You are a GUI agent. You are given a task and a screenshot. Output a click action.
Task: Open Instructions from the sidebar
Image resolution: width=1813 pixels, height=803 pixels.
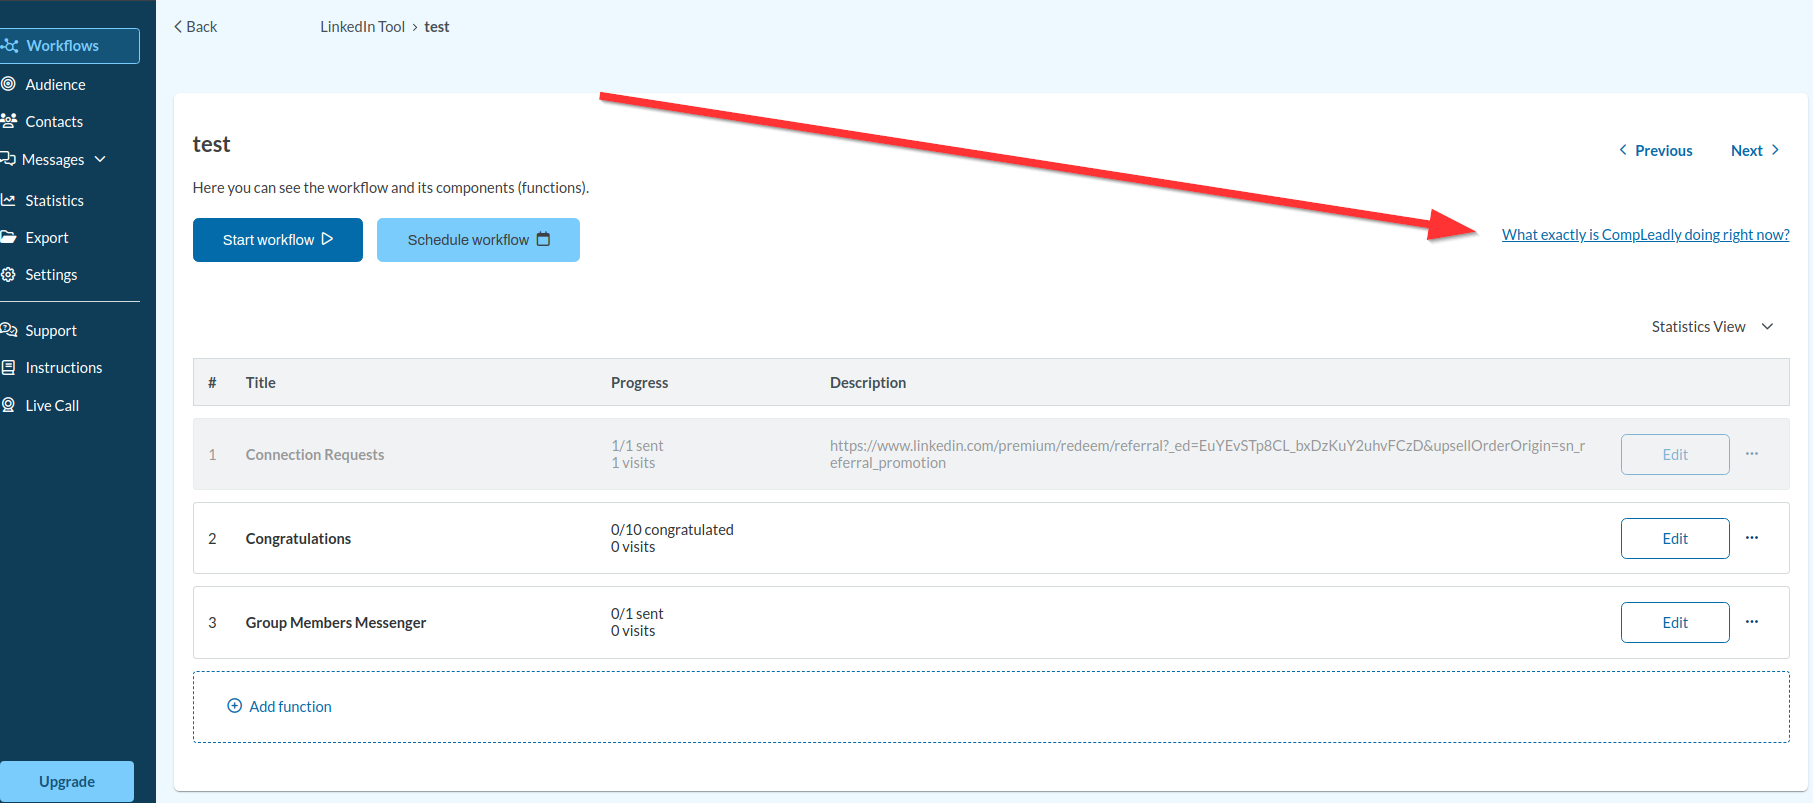tap(63, 368)
